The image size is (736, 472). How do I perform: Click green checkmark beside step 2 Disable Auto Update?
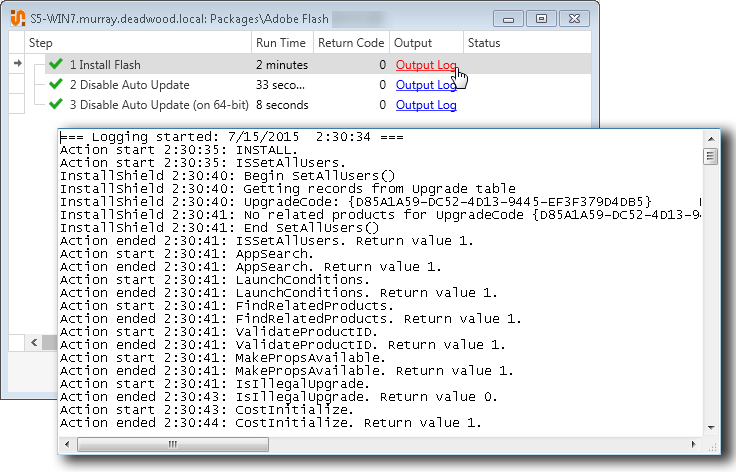pos(56,85)
